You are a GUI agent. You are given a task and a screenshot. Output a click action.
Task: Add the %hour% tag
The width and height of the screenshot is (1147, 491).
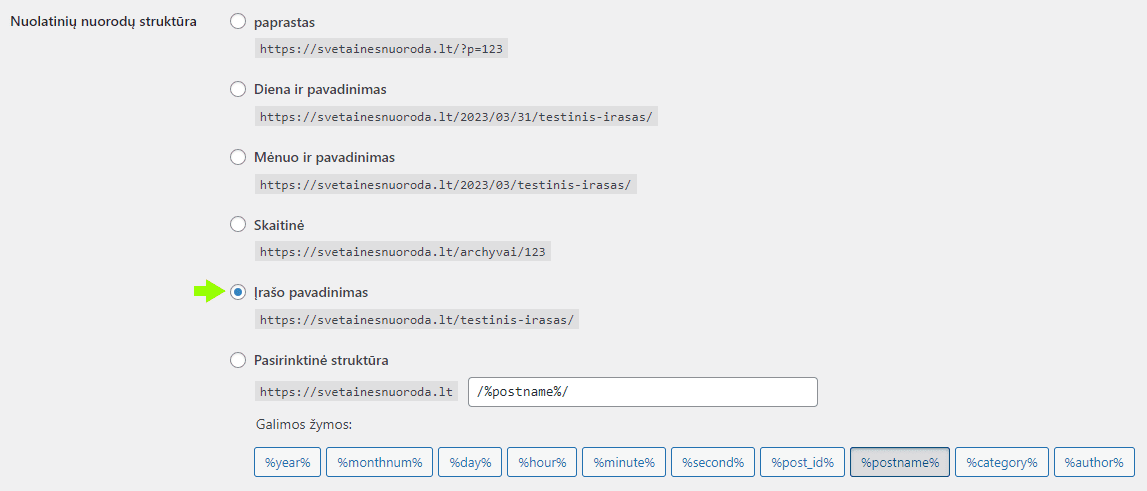tap(541, 462)
